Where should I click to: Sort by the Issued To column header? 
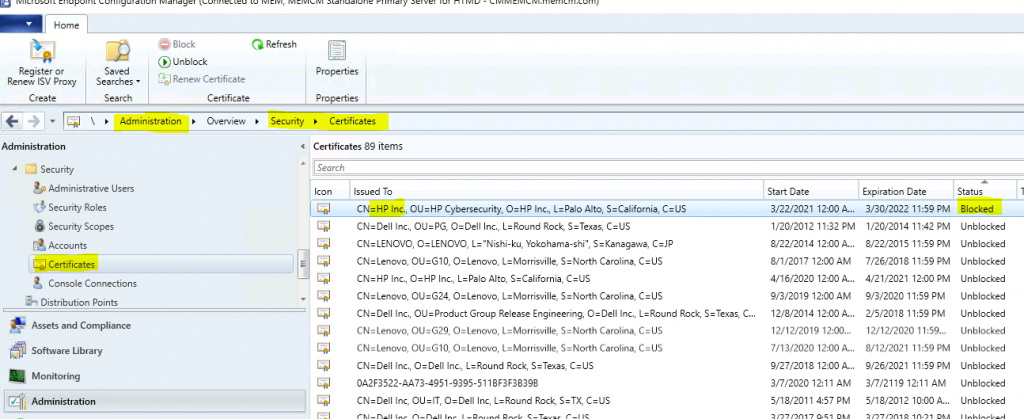point(557,191)
